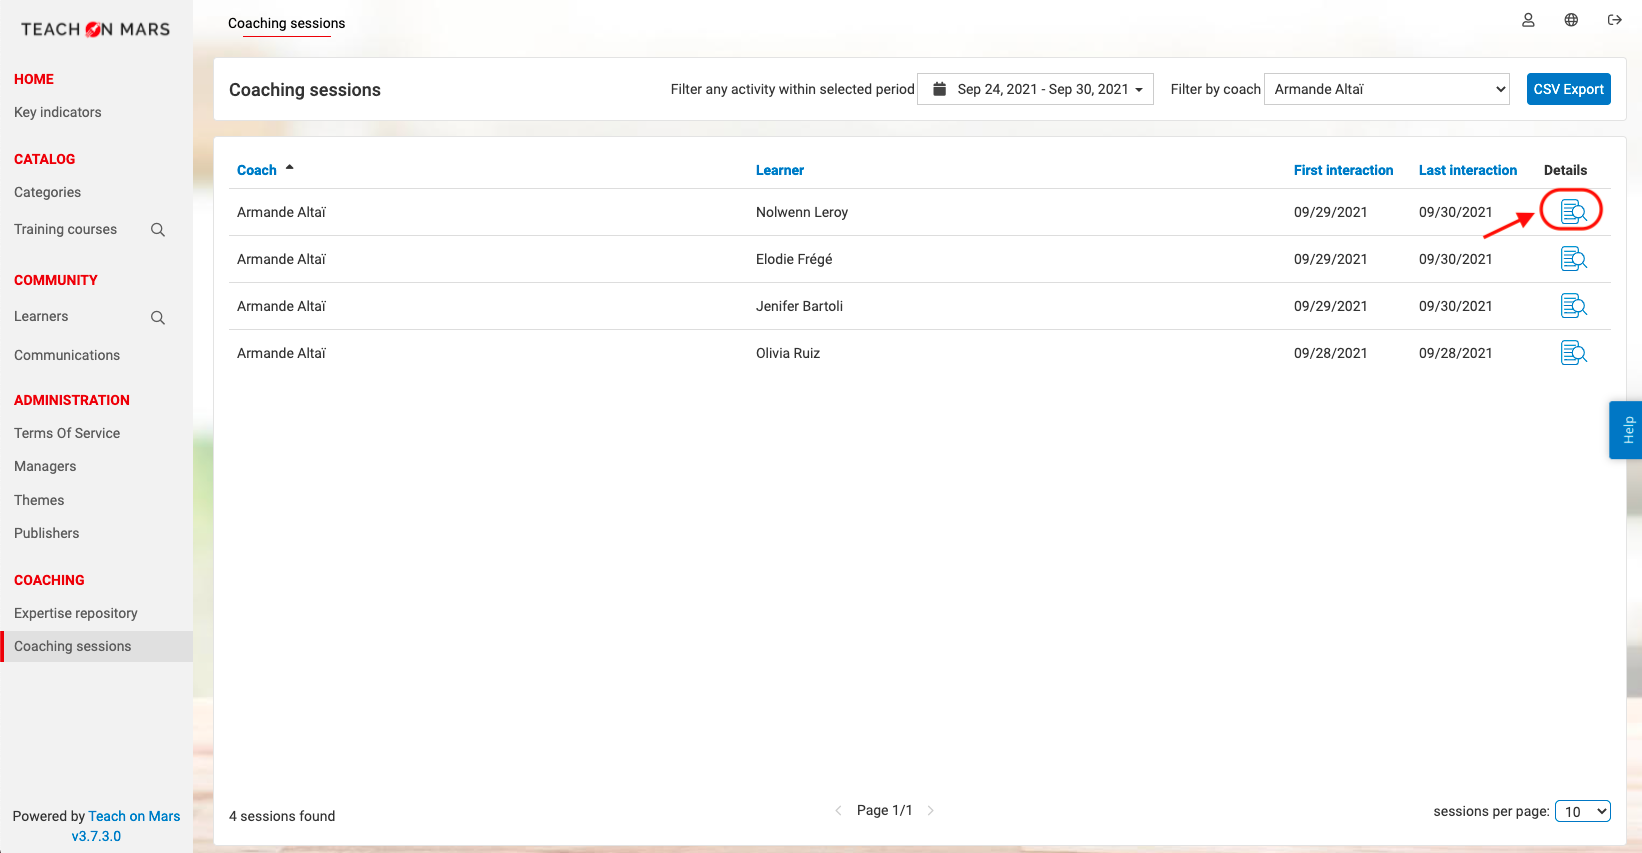Viewport: 1642px width, 853px height.
Task: Open Communications menu item
Action: (x=67, y=355)
